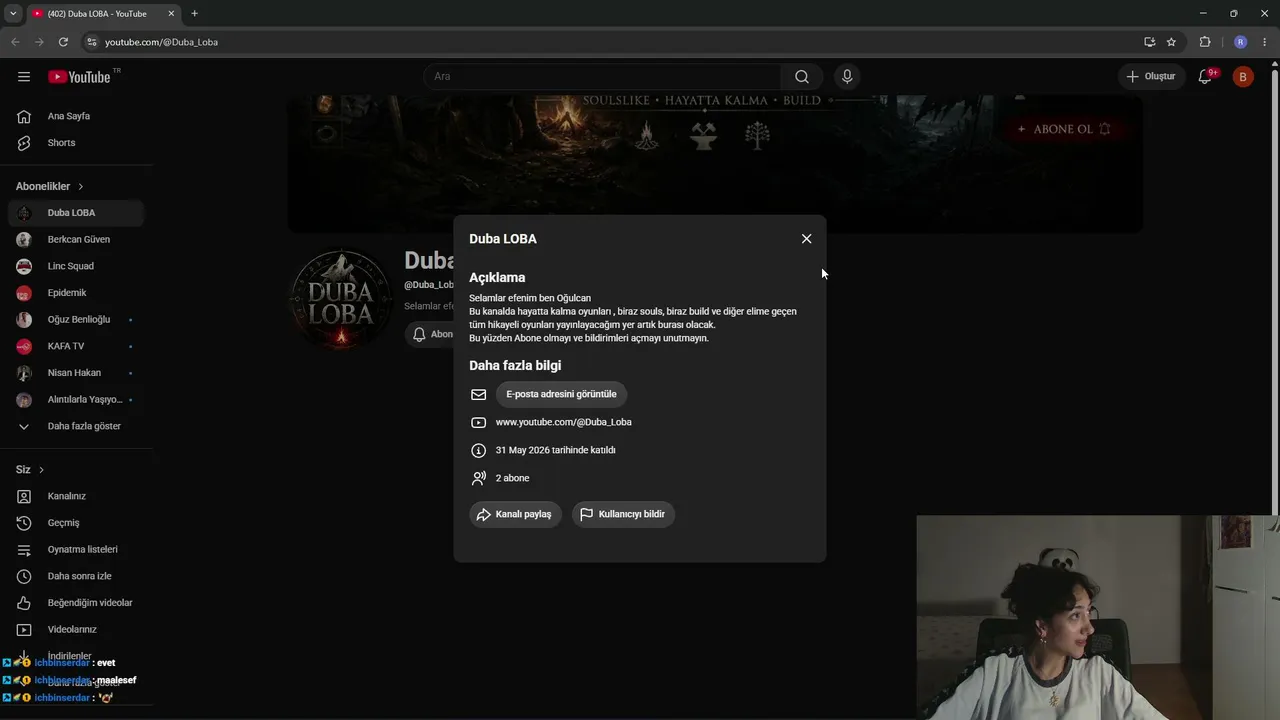Expand Daha fazla göster in subscriptions

[76, 426]
